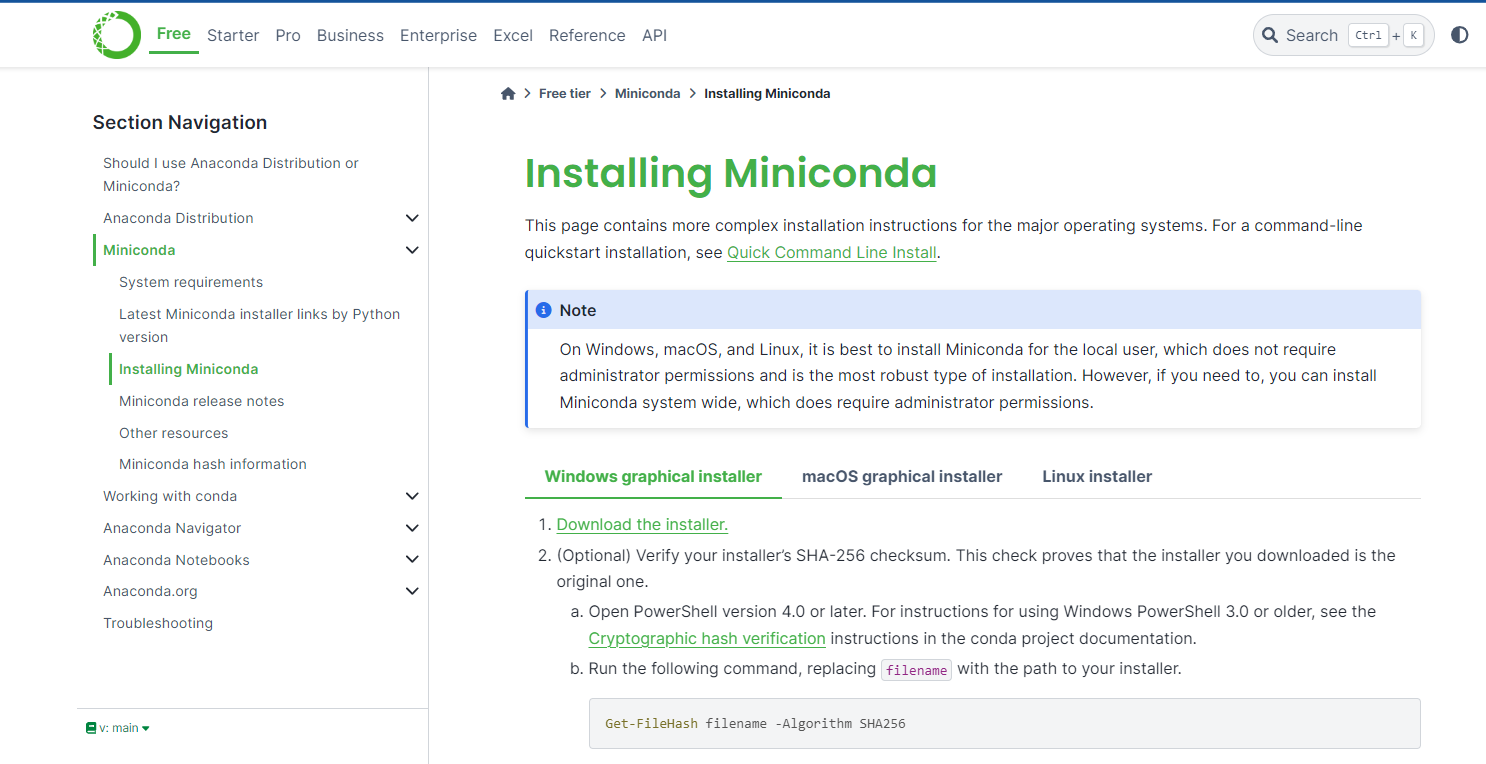
Task: Click the inline filename code text
Action: click(x=917, y=670)
